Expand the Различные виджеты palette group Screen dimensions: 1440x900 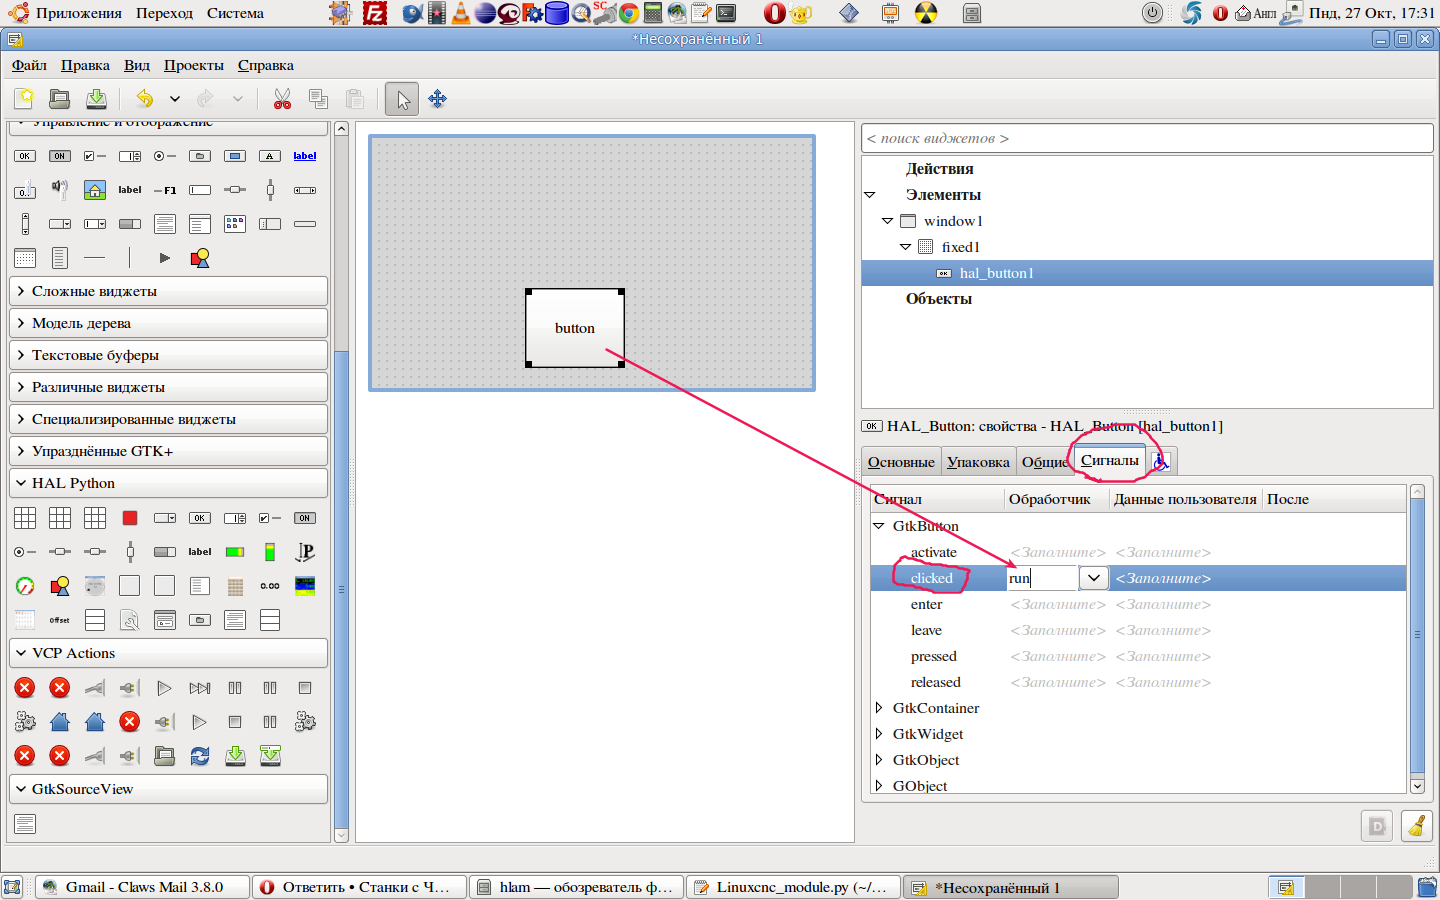pyautogui.click(x=168, y=387)
